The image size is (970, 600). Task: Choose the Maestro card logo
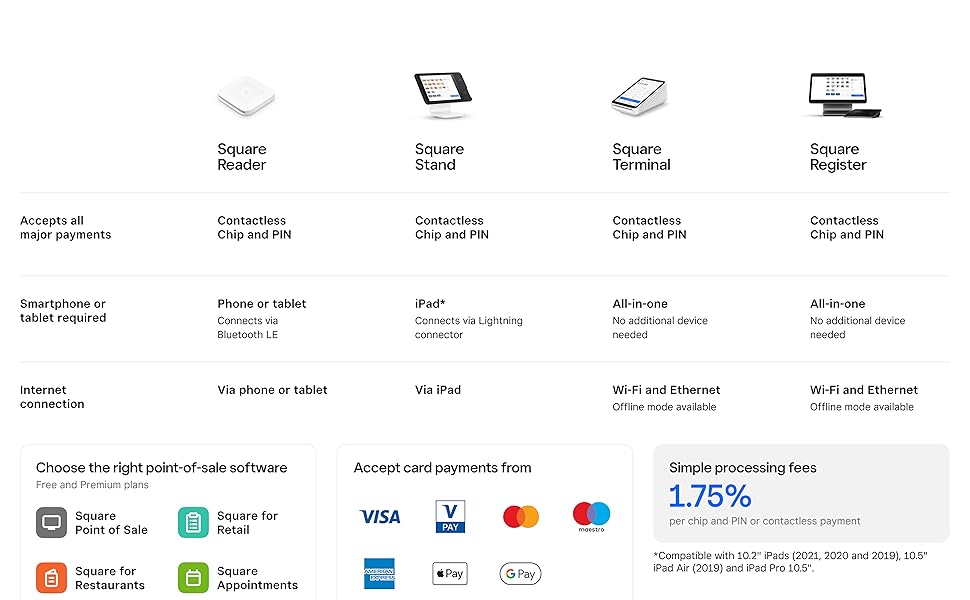591,517
